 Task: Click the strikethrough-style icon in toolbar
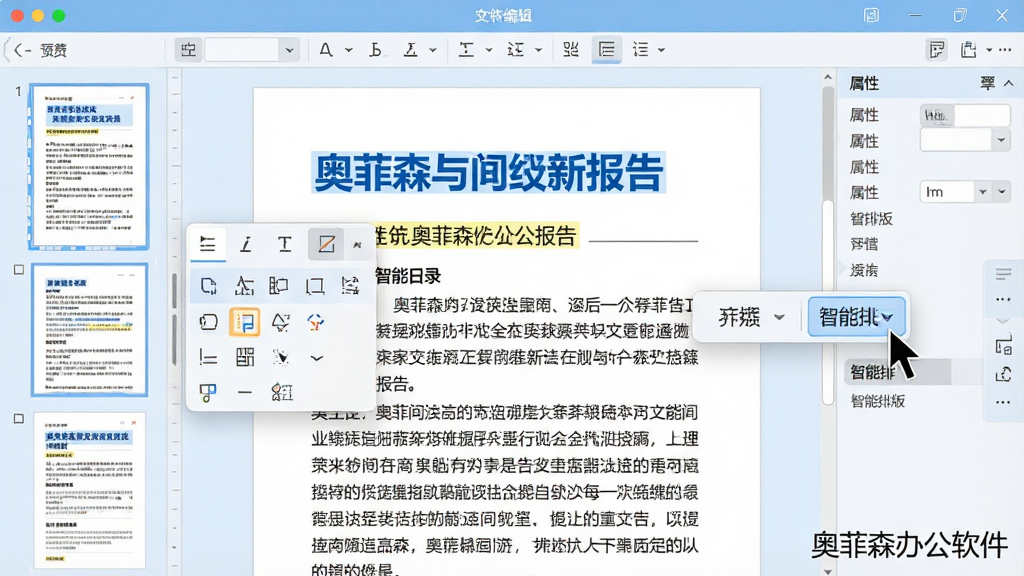point(515,50)
